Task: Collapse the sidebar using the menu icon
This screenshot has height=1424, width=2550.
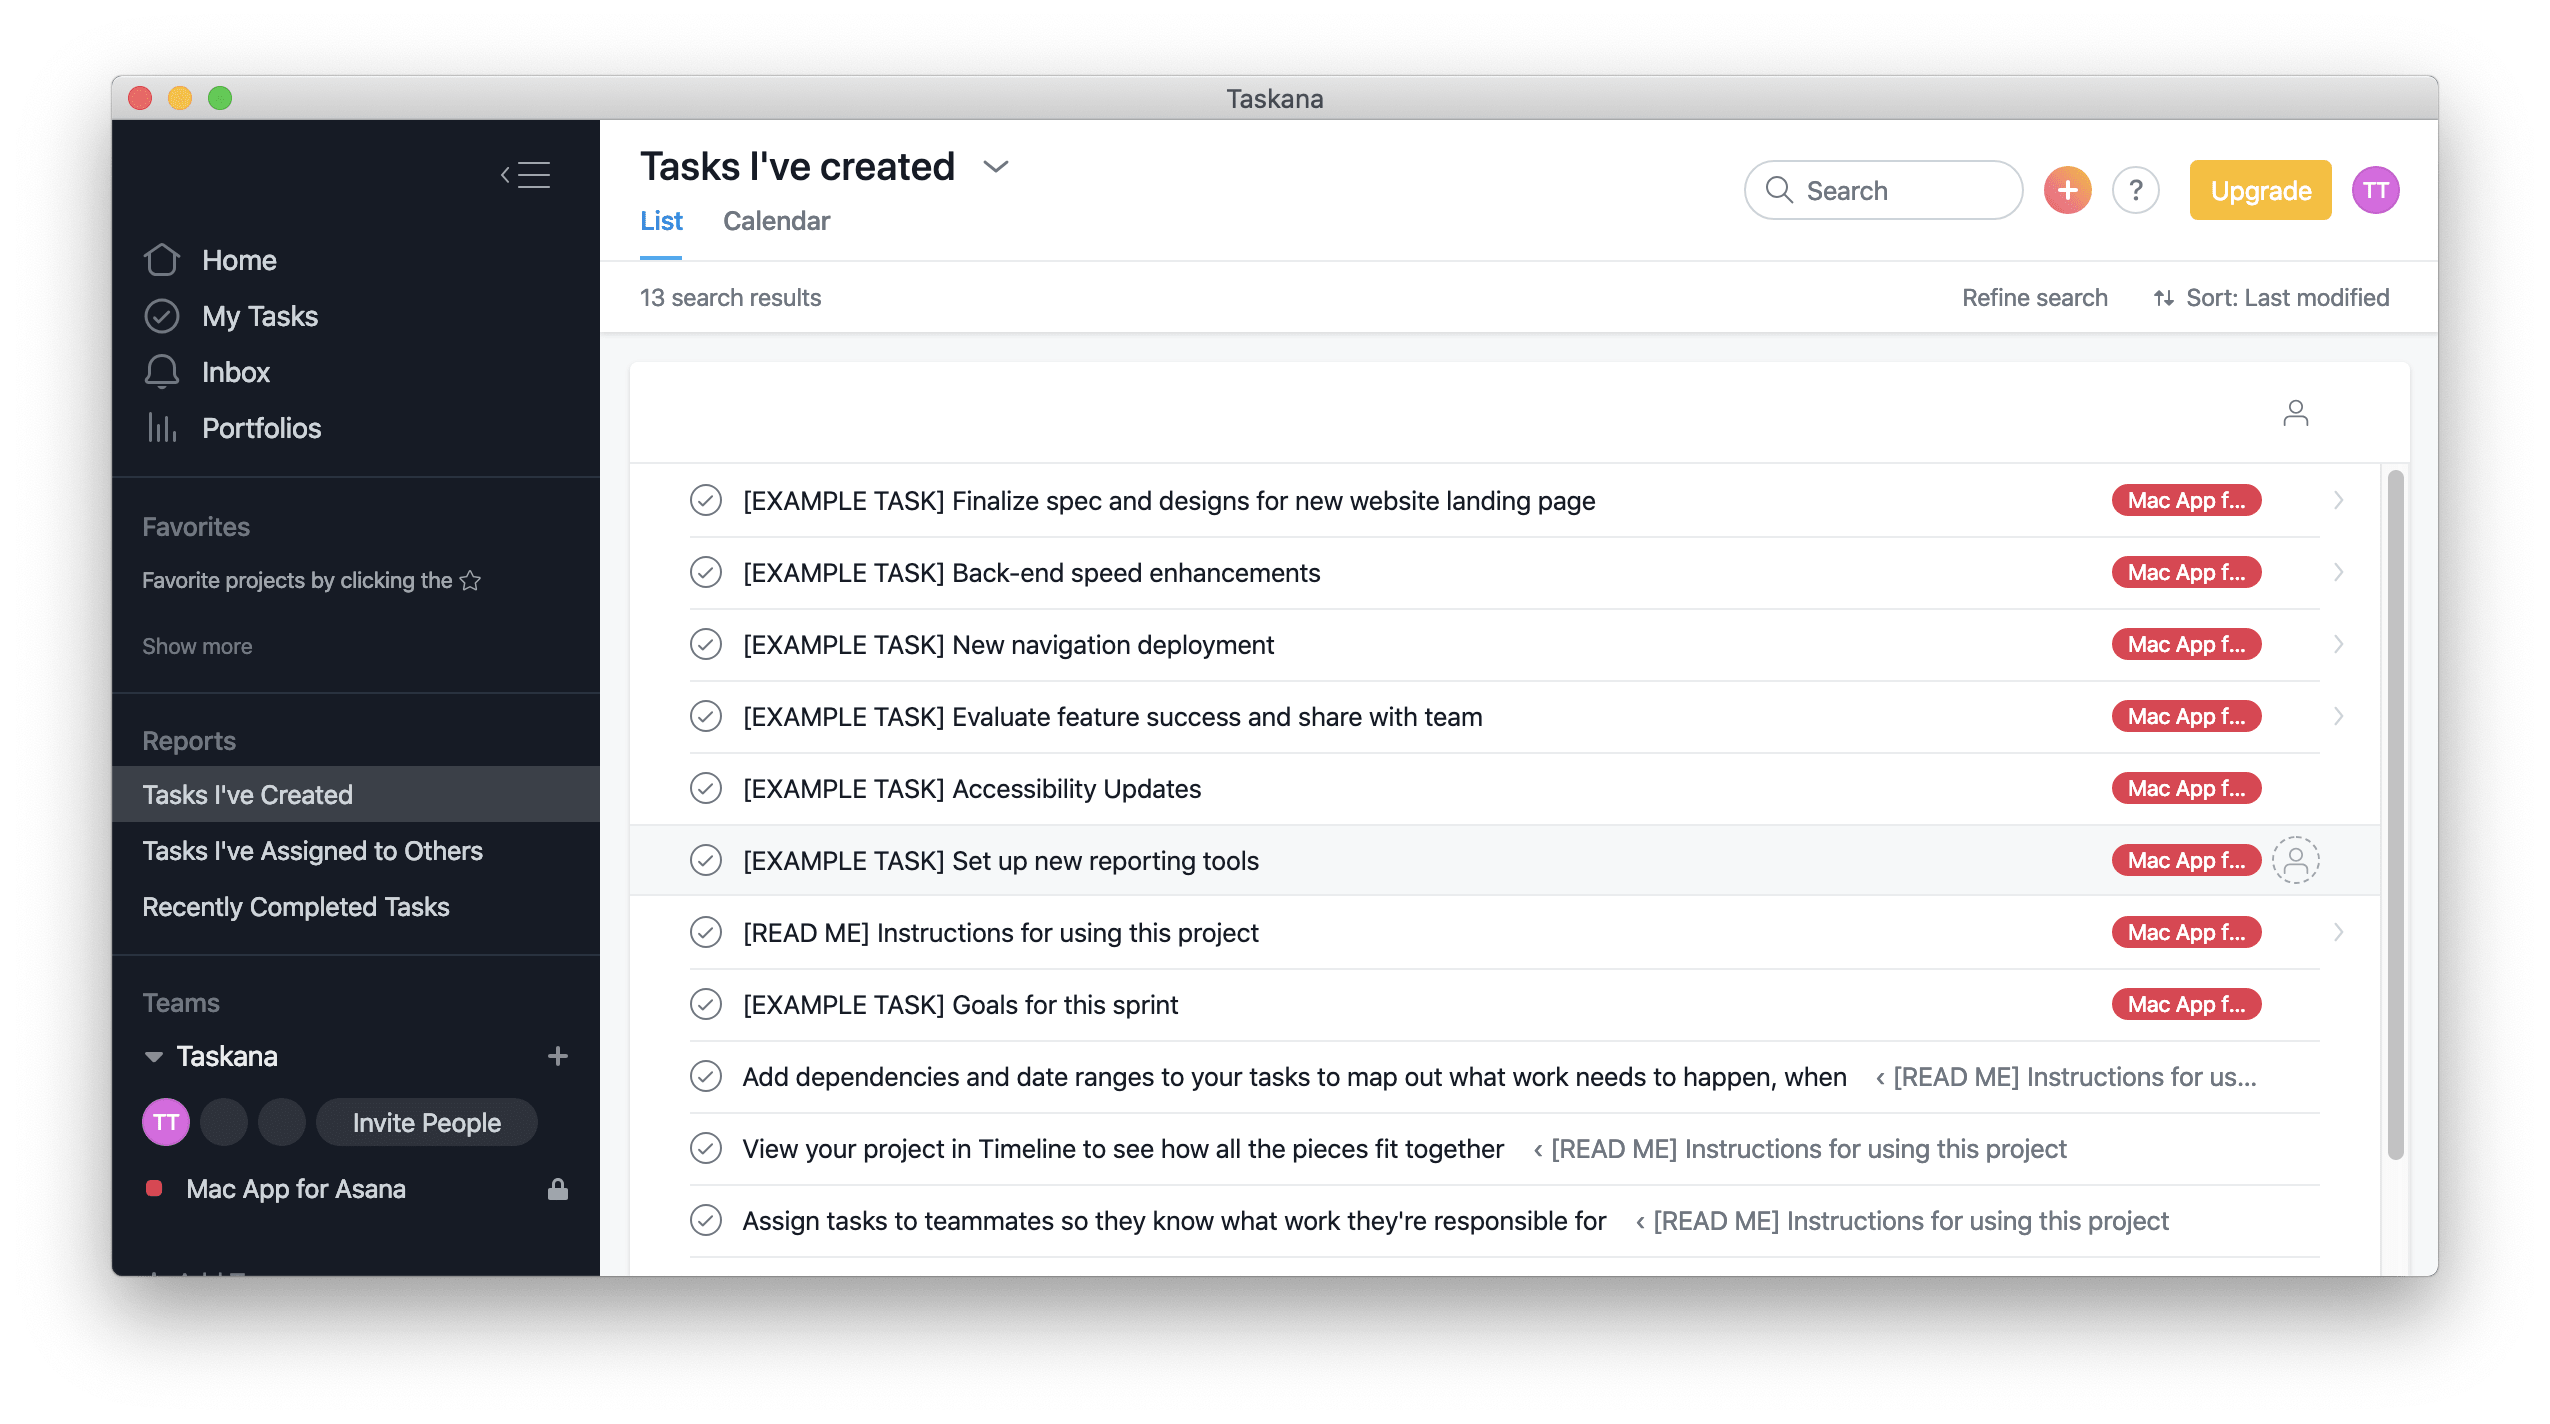Action: 526,175
